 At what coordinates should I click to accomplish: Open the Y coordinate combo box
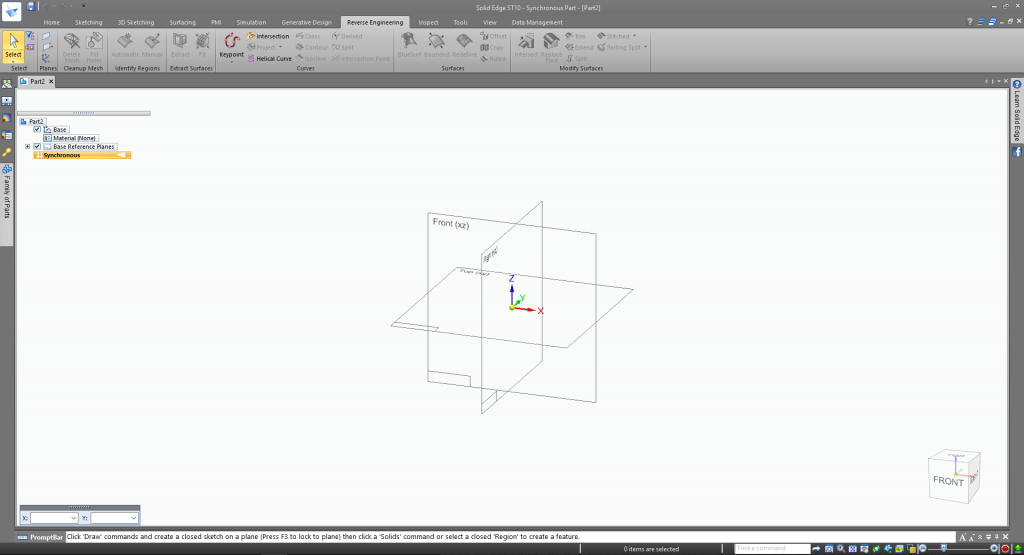[114, 518]
